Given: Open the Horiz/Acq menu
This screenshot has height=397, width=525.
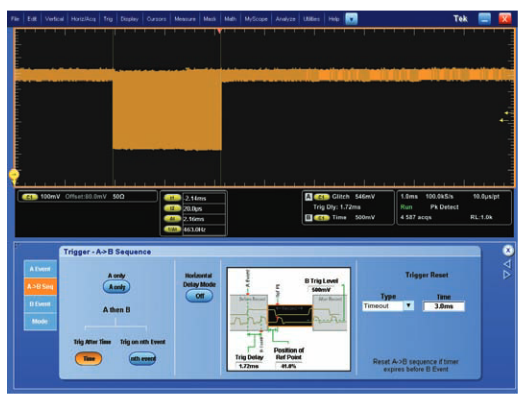Looking at the screenshot, I should pyautogui.click(x=83, y=19).
